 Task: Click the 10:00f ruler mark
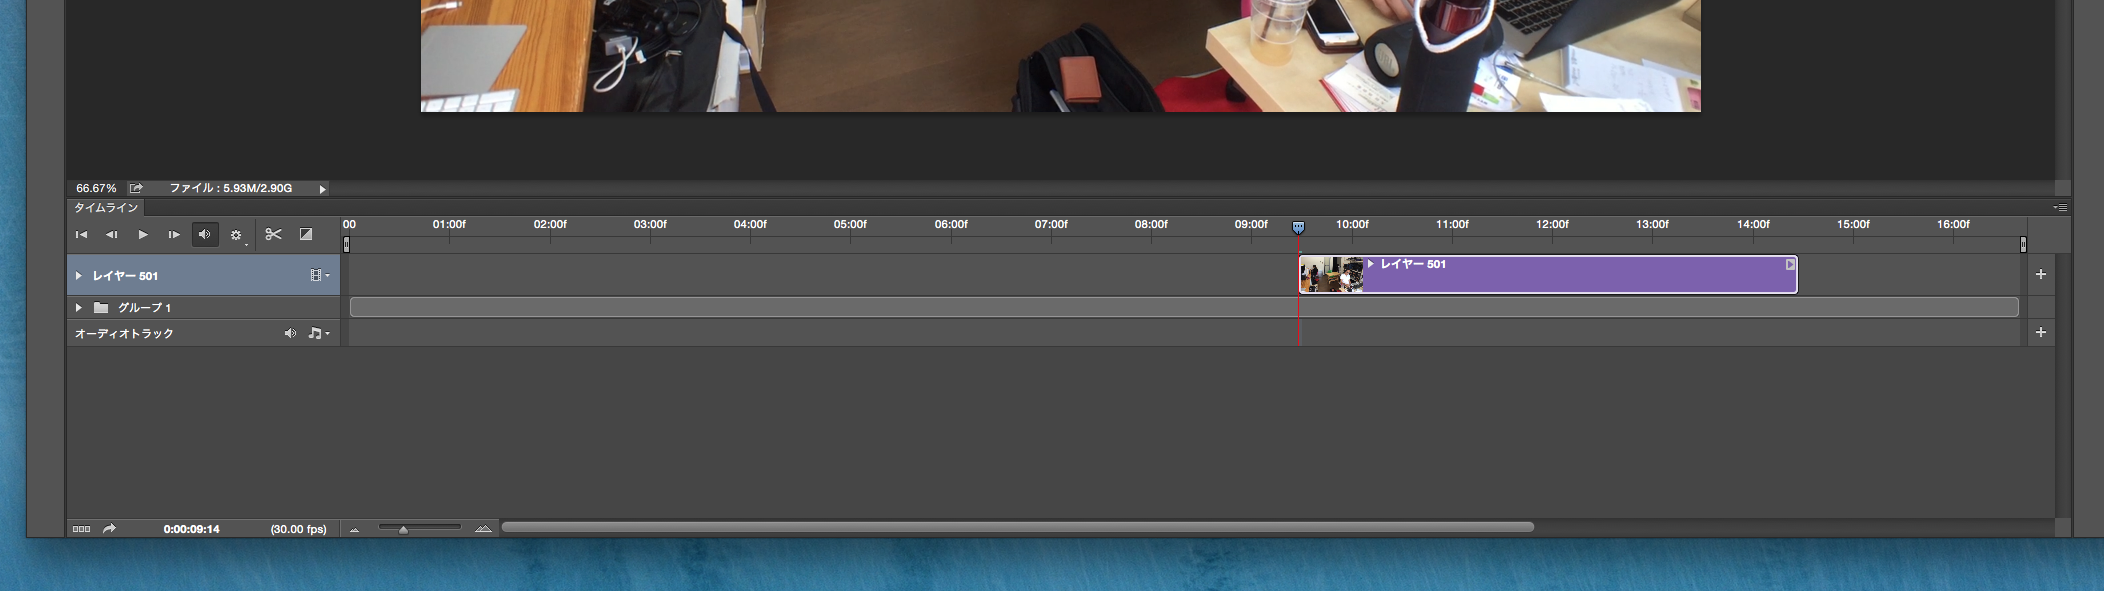click(x=1352, y=225)
